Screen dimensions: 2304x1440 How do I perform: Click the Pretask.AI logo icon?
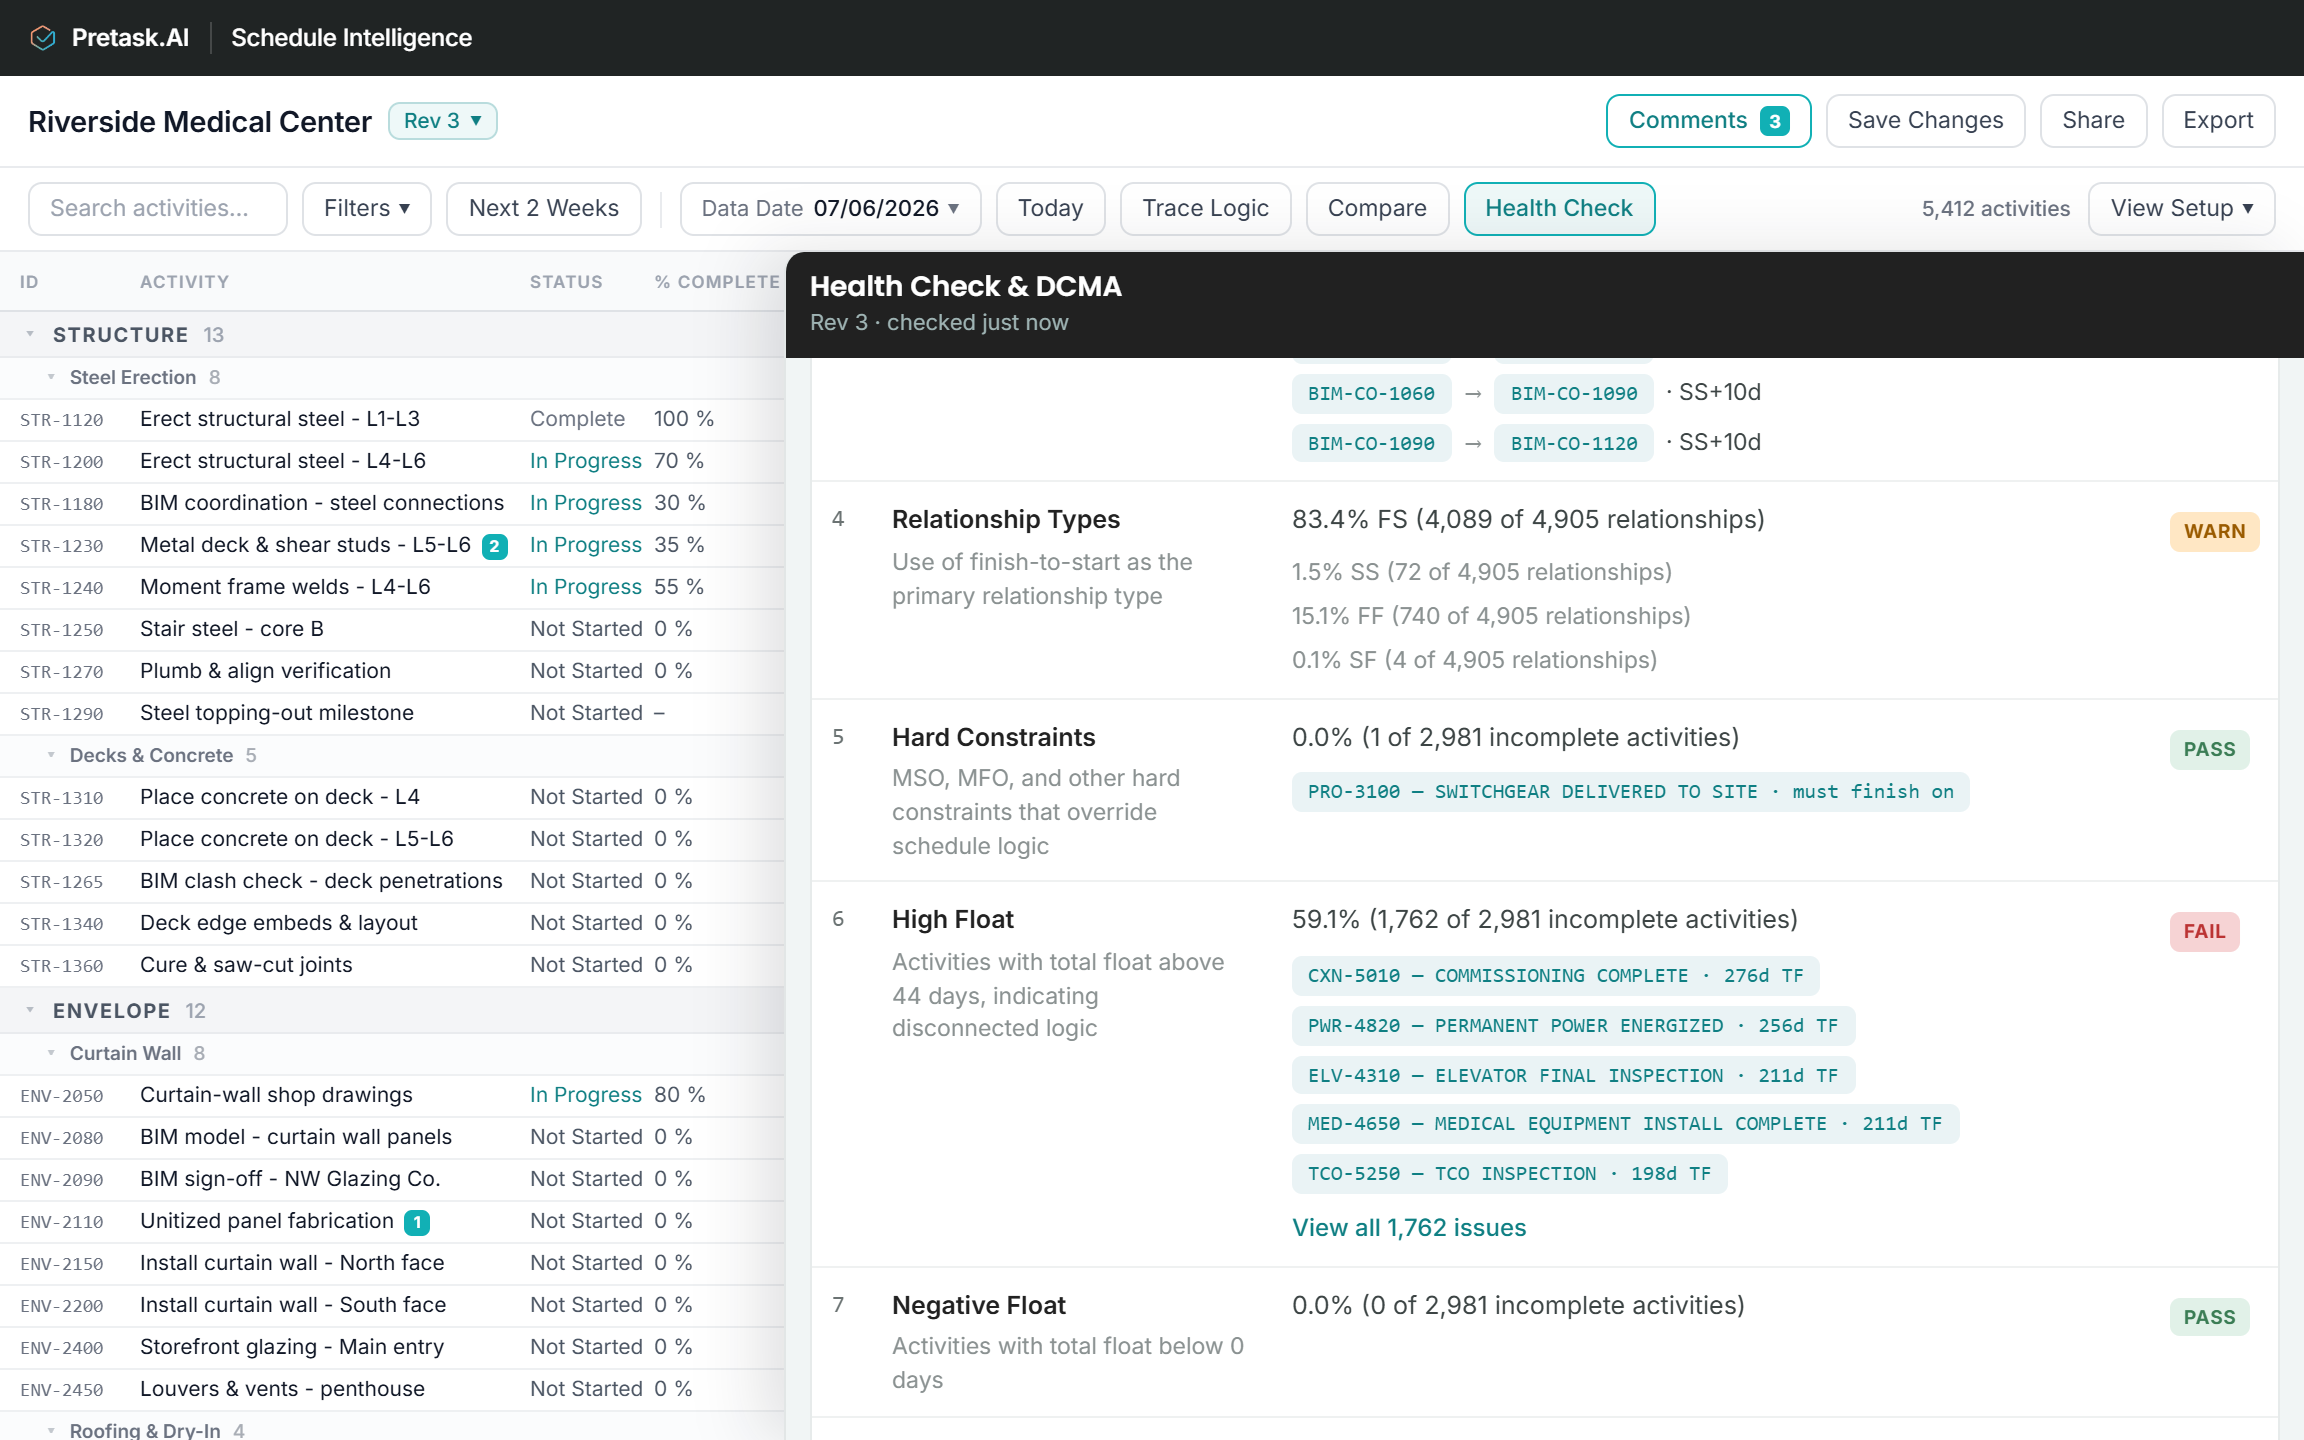tap(43, 38)
